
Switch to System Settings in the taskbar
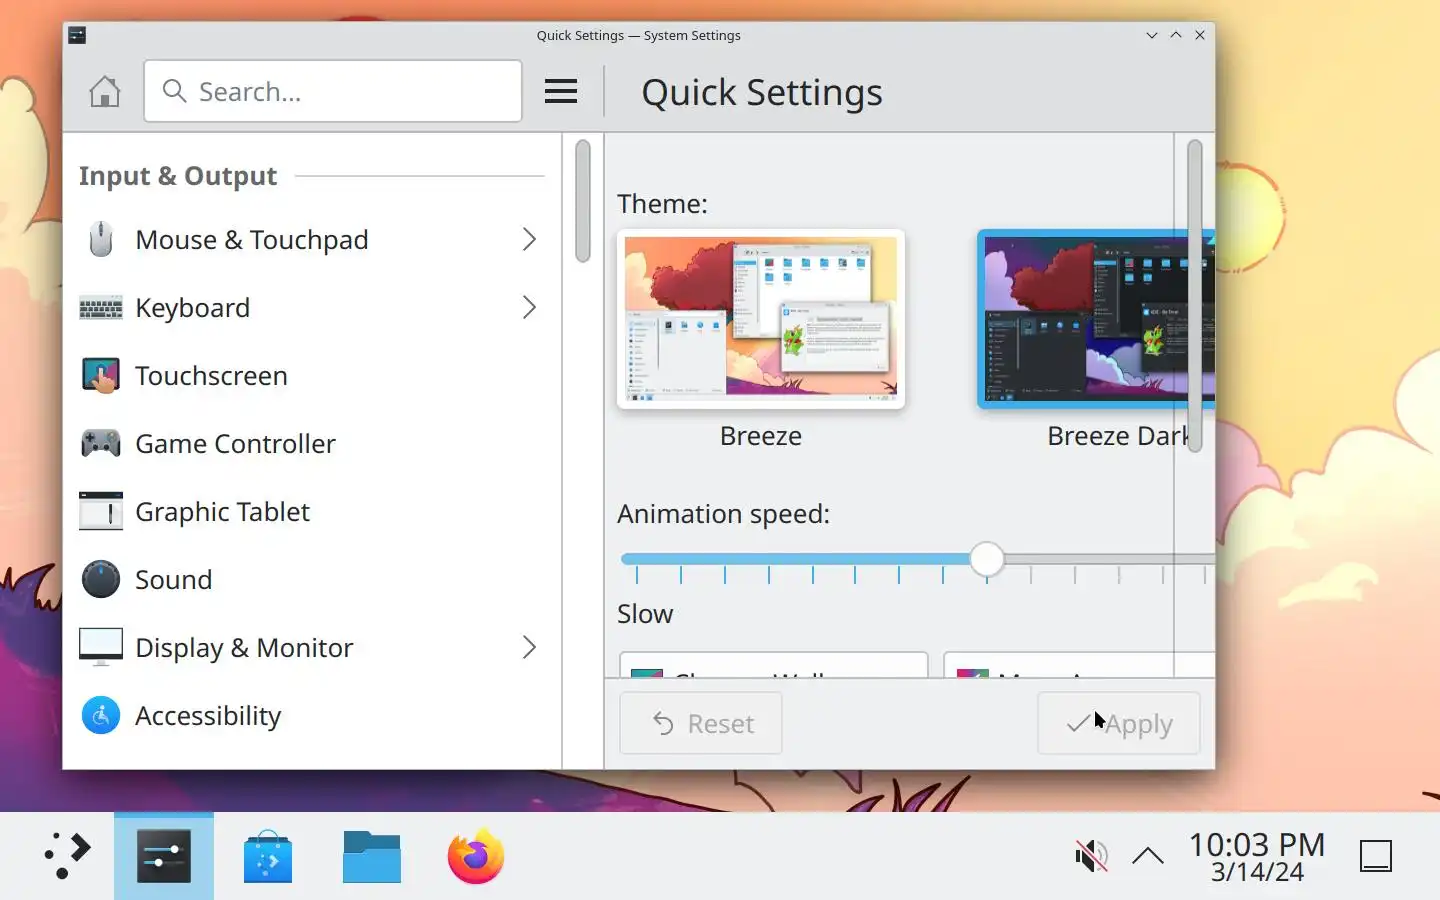164,856
